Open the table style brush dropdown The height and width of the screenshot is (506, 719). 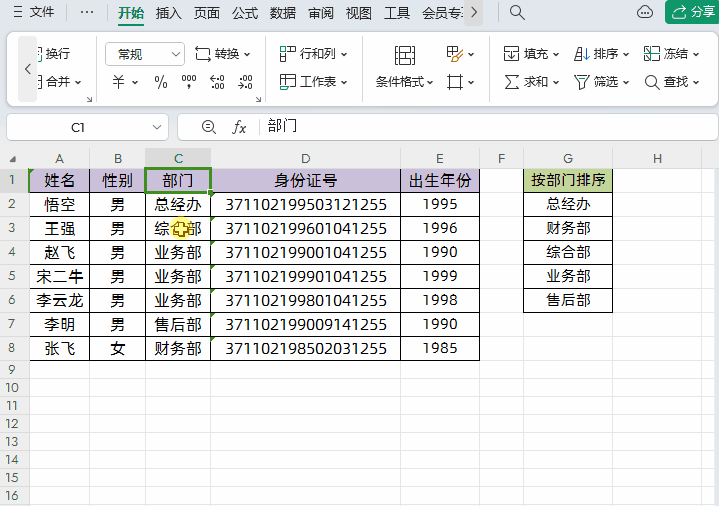[460, 54]
